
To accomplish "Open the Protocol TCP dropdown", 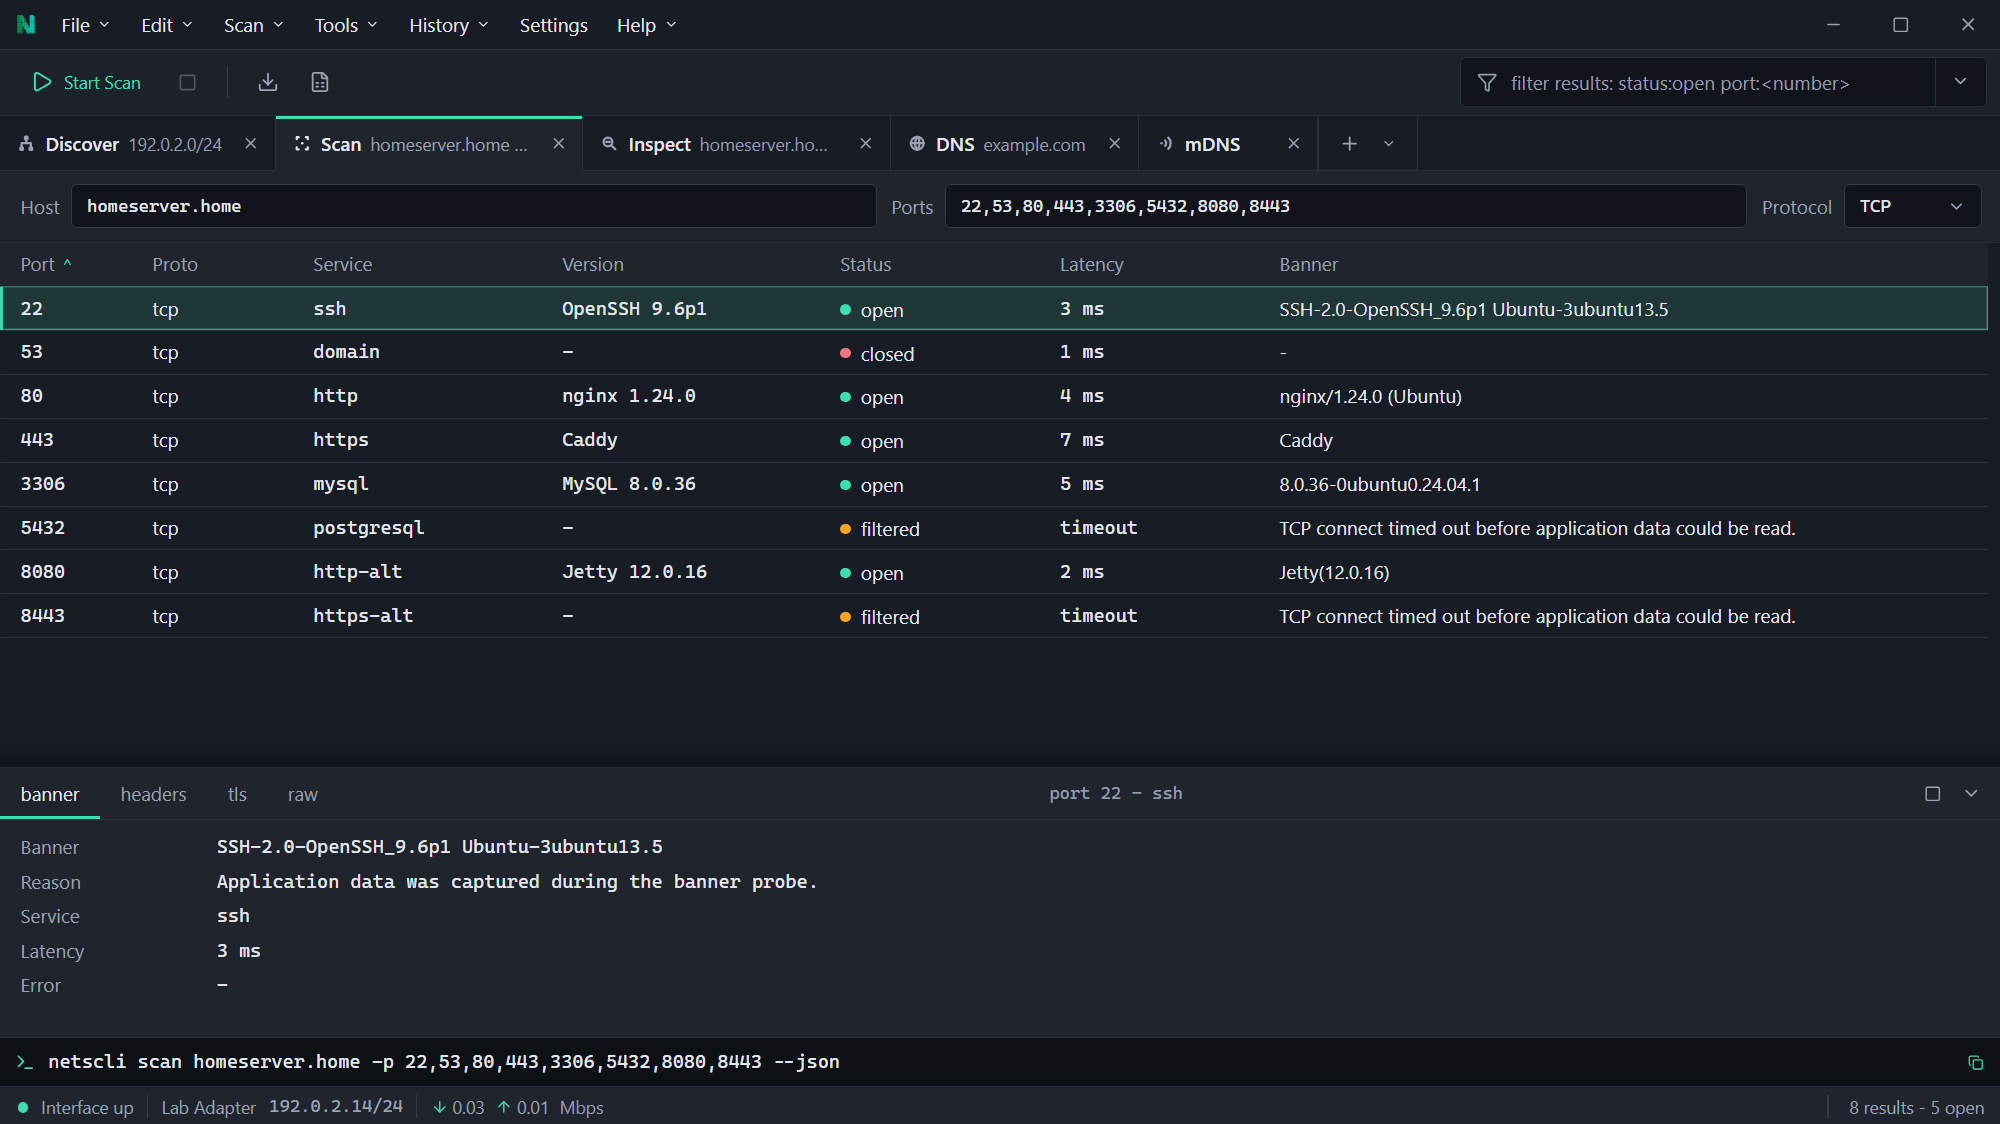I will (1912, 206).
